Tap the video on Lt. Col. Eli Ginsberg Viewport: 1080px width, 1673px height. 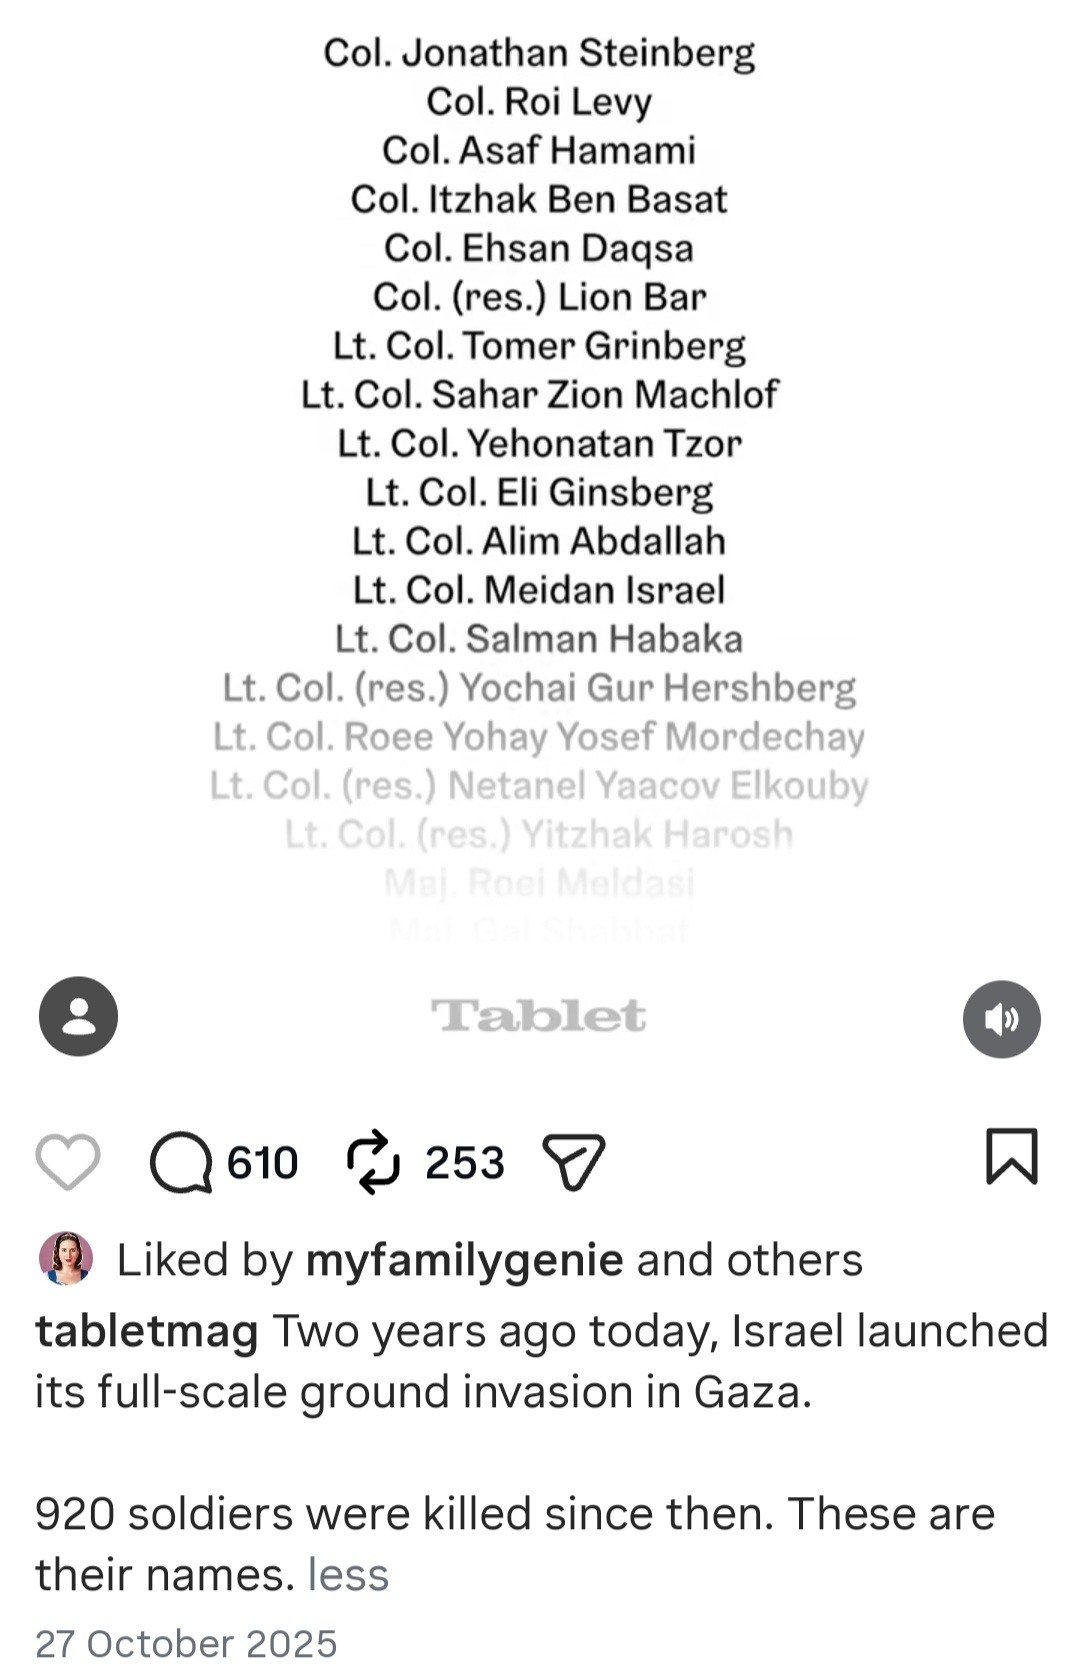539,492
